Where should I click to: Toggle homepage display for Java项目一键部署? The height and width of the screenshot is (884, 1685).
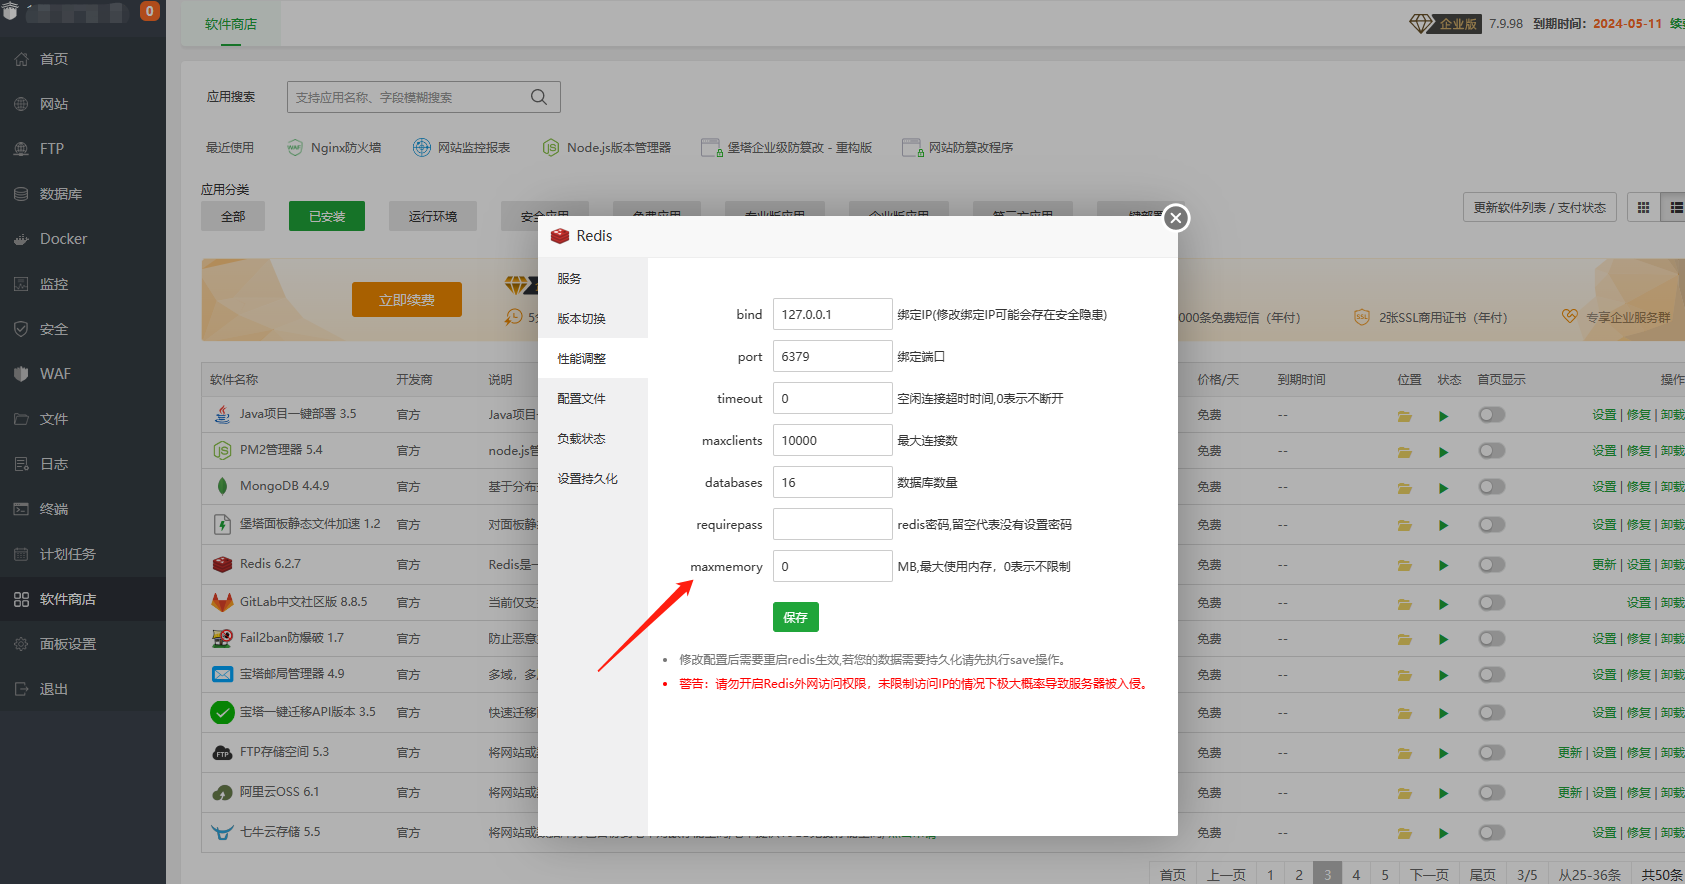pos(1492,415)
